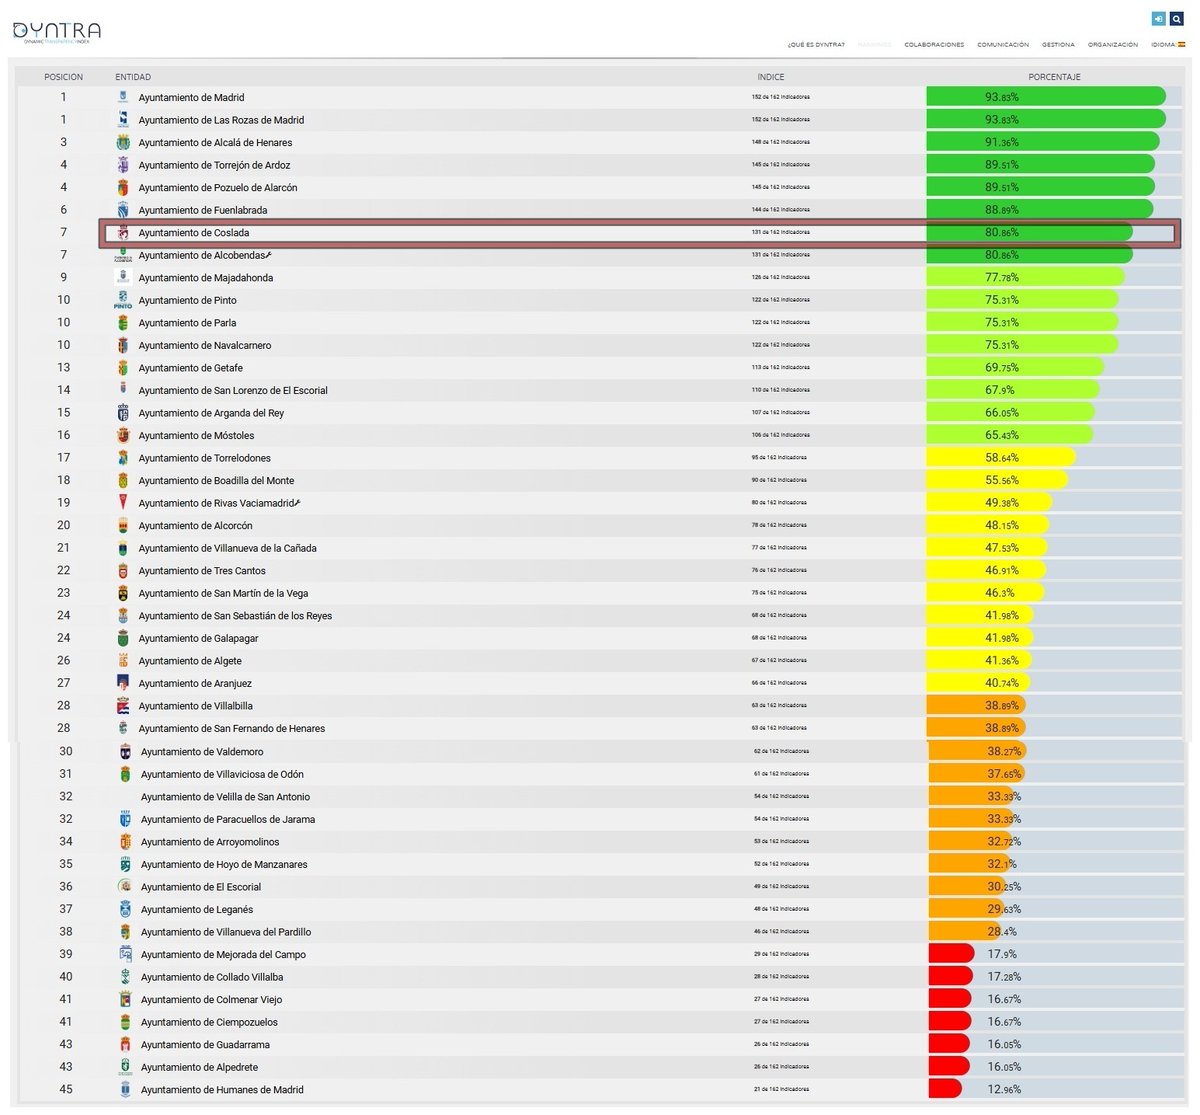Click the index text for Fuenlabrada row
Screen dimensions: 1200x1115
781,210
